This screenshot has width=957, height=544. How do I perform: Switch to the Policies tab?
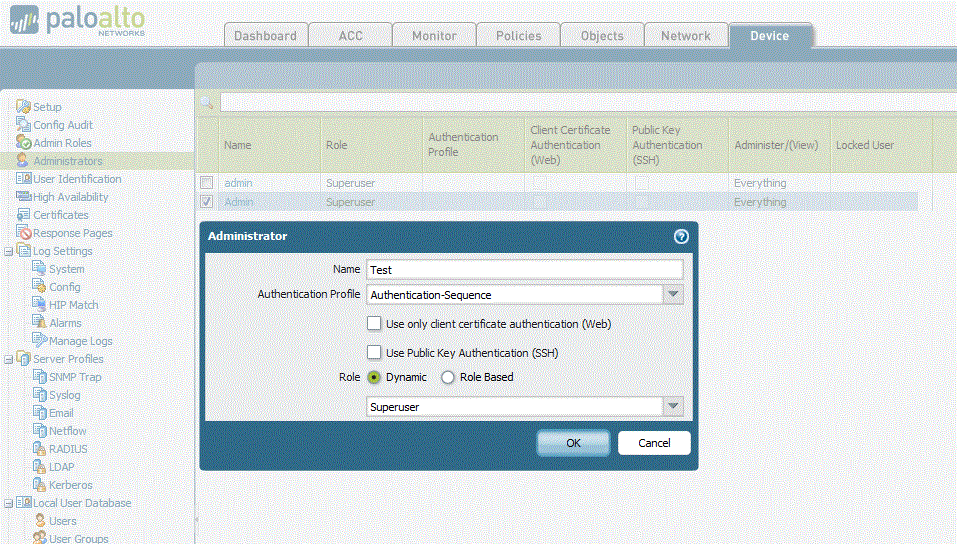518,35
